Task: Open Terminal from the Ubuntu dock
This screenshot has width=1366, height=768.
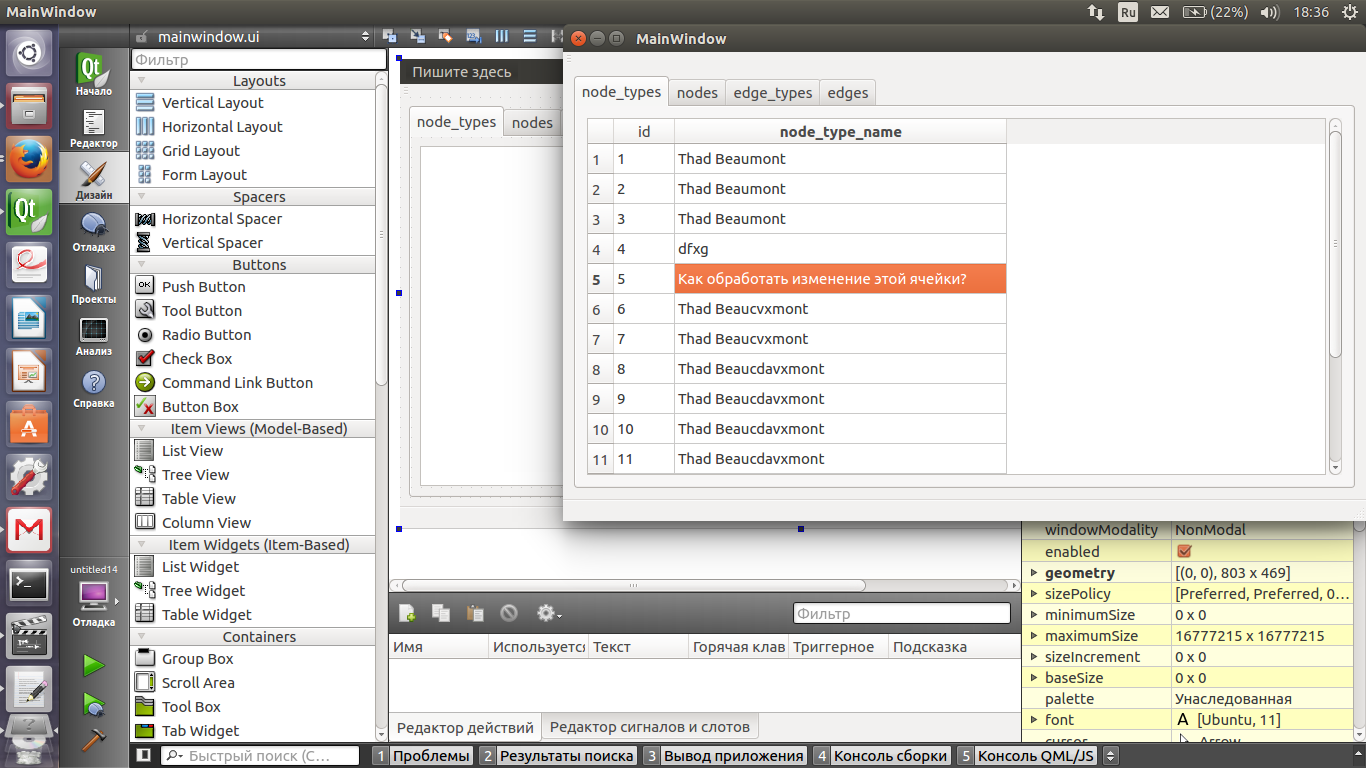Action: pos(29,583)
